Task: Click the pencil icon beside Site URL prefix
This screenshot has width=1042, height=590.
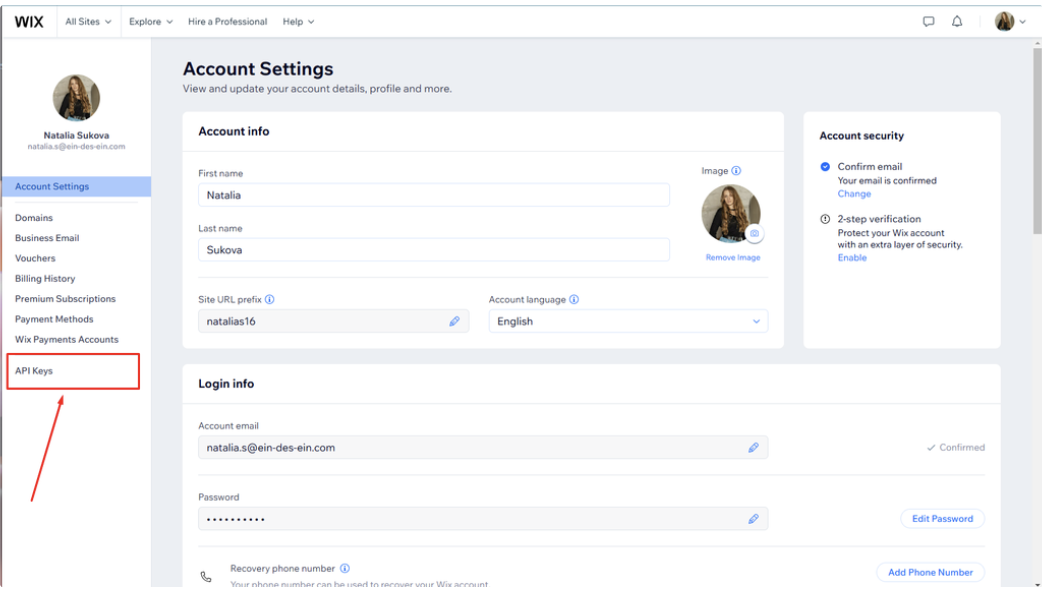Action: [x=455, y=321]
